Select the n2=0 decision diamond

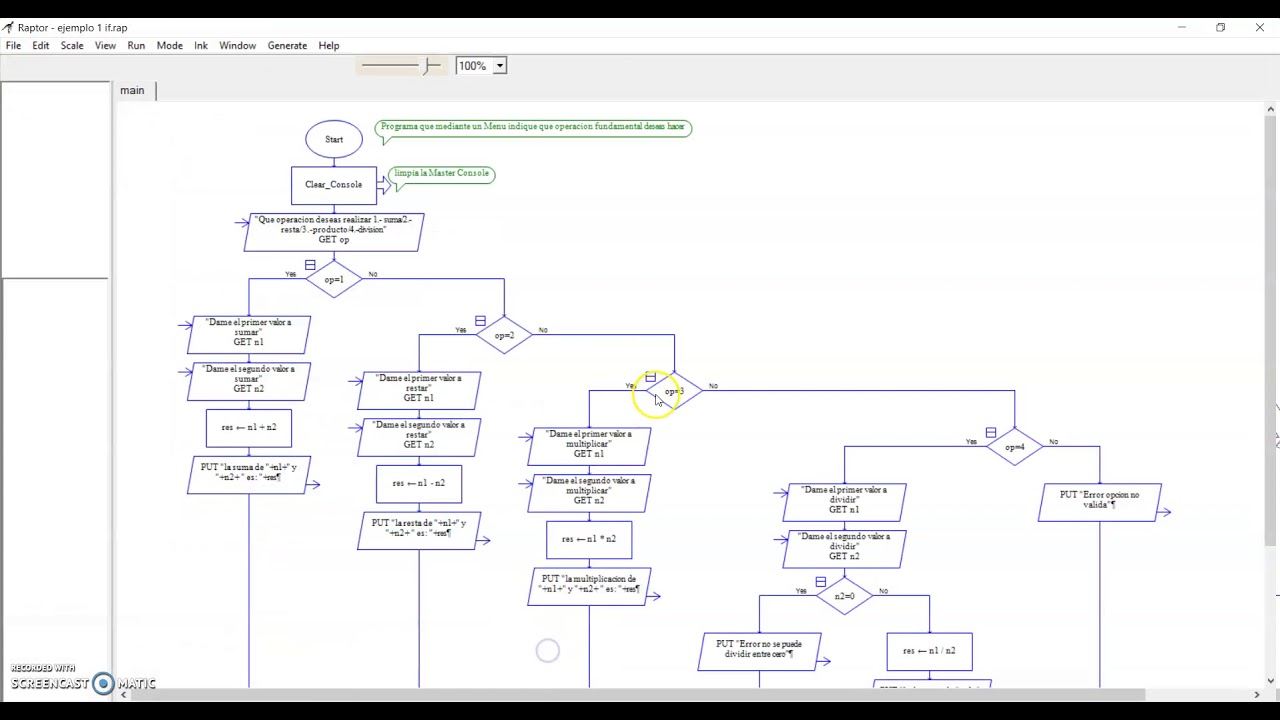pyautogui.click(x=844, y=596)
